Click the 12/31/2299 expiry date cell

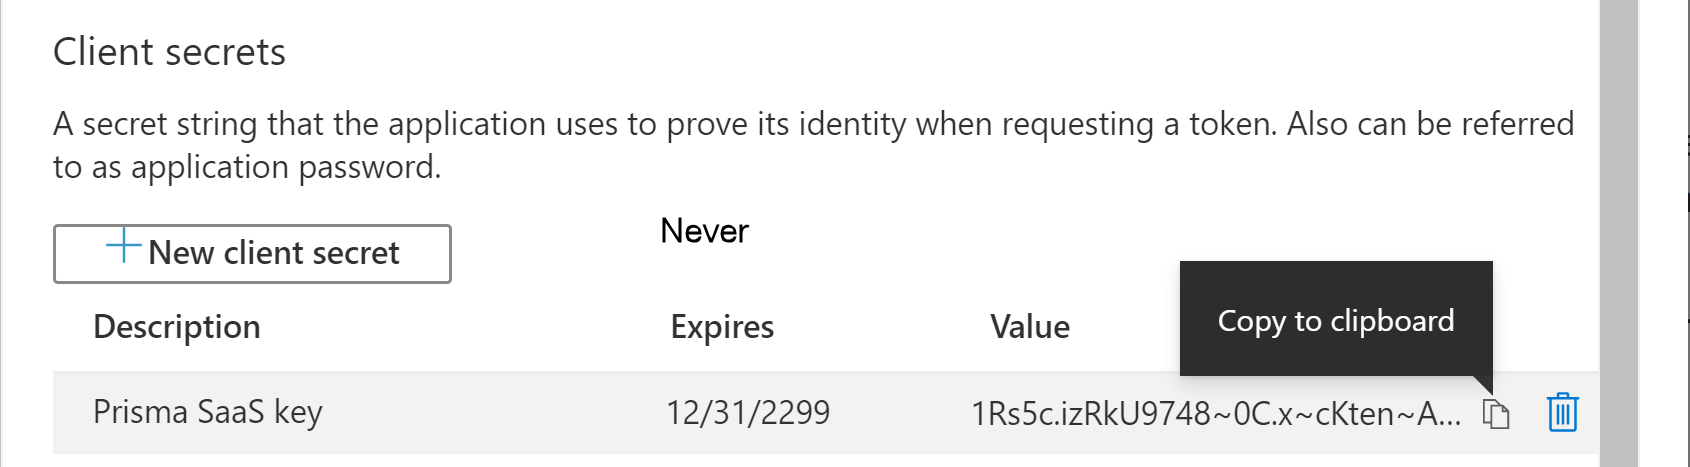(748, 412)
